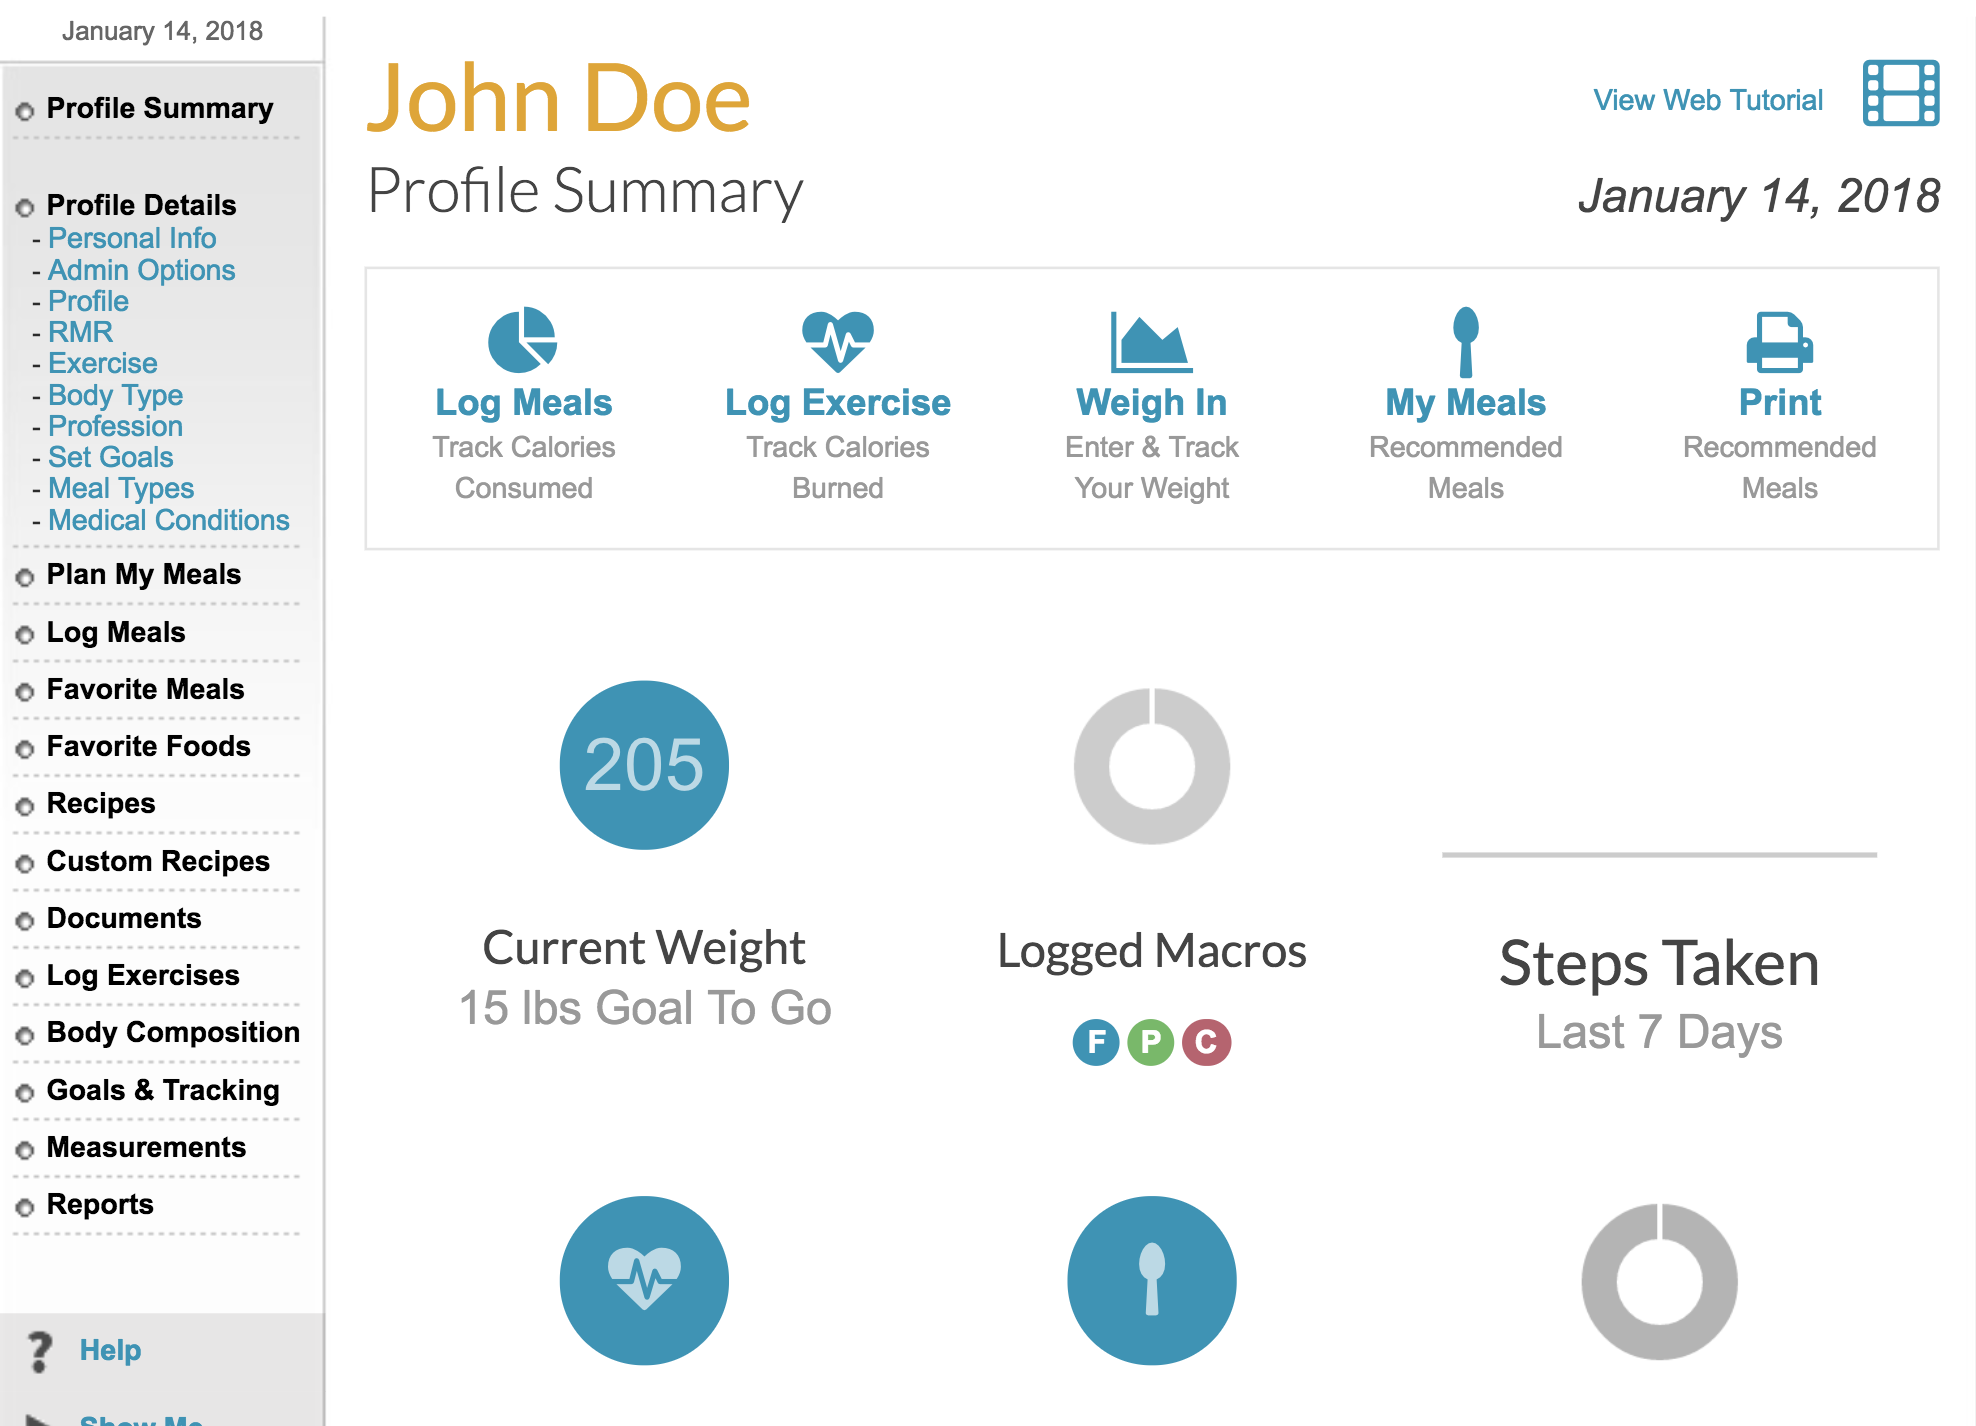Click the round heartbeat exercise button at bottom
The image size is (1976, 1426).
click(644, 1280)
